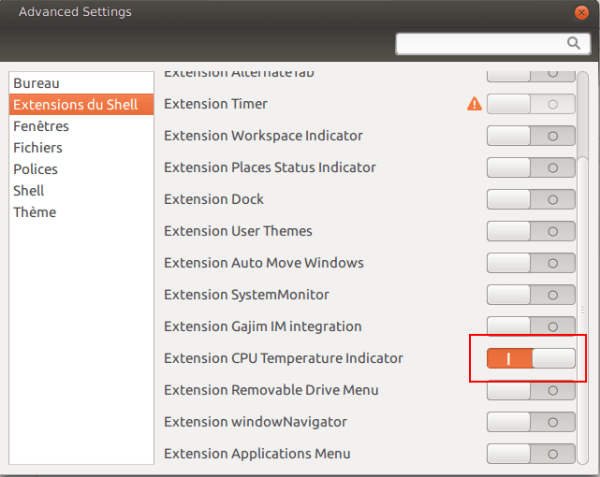
Task: Click the search magnifier icon
Action: pyautogui.click(x=574, y=43)
